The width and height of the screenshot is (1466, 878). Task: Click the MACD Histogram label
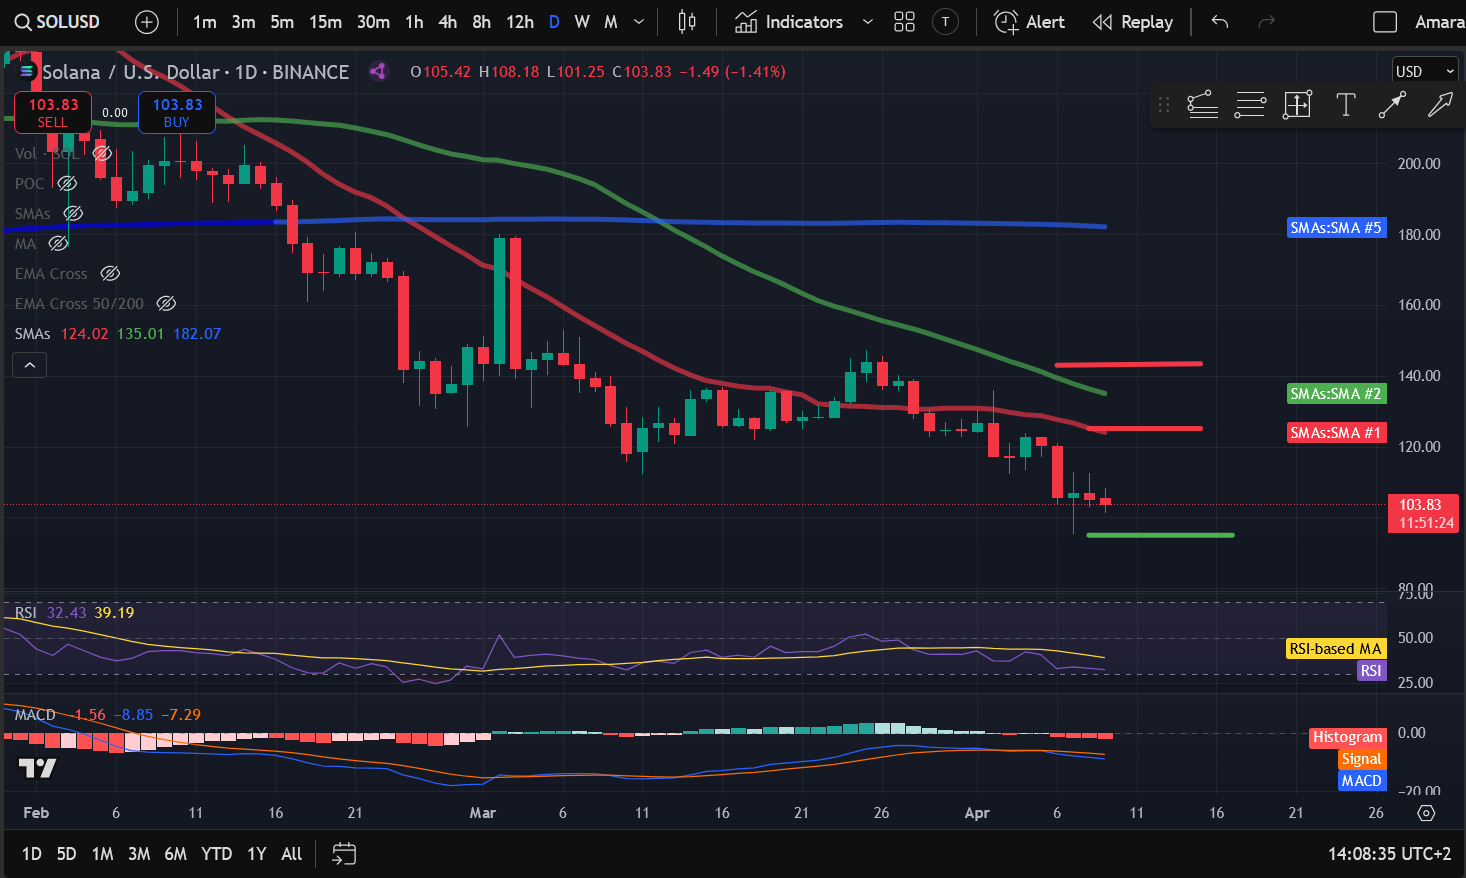pos(1347,737)
